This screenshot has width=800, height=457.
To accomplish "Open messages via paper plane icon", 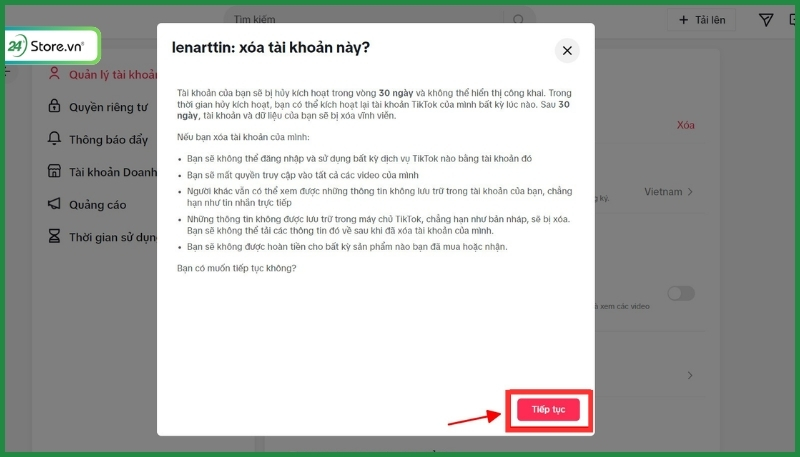I will point(766,20).
